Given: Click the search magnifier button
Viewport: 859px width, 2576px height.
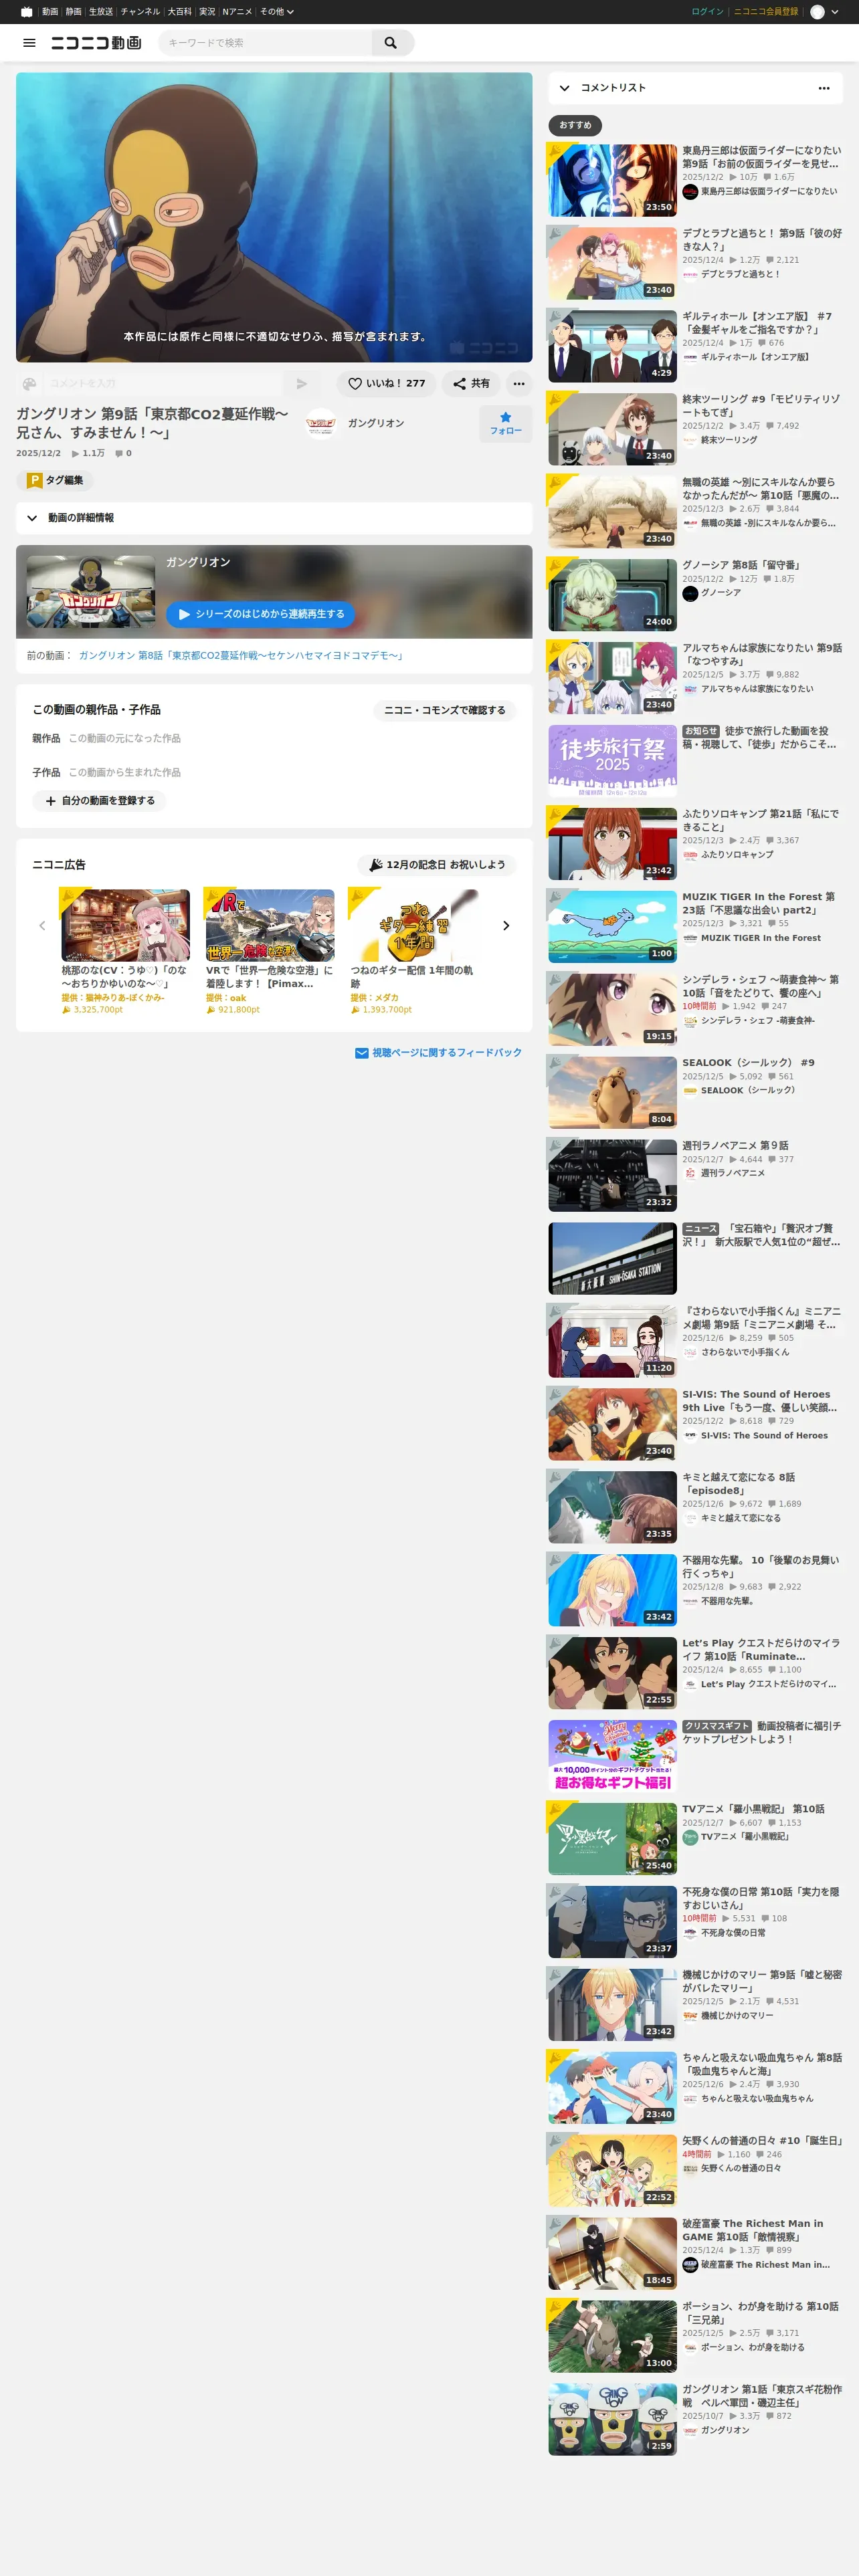Looking at the screenshot, I should coord(391,43).
